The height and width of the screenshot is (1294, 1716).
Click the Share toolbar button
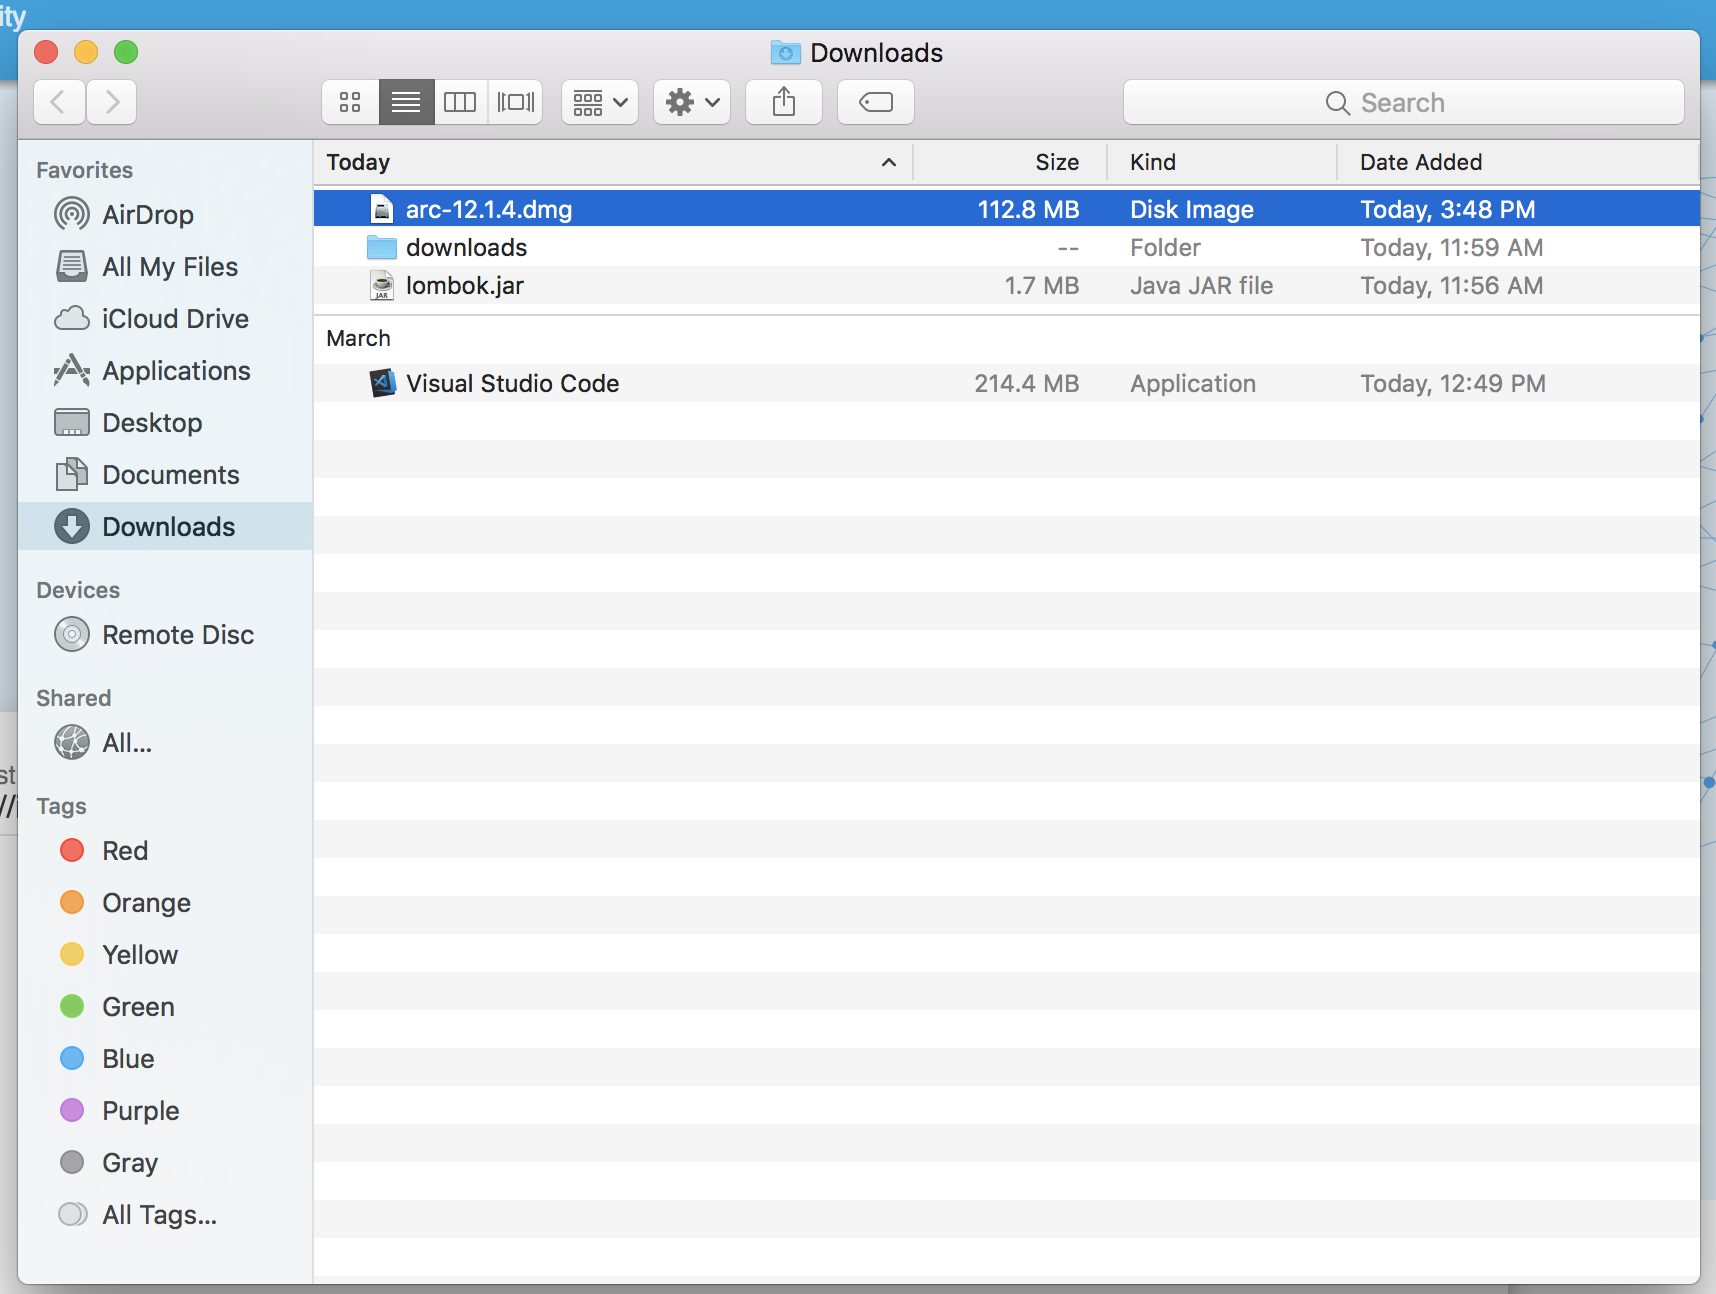pos(784,102)
